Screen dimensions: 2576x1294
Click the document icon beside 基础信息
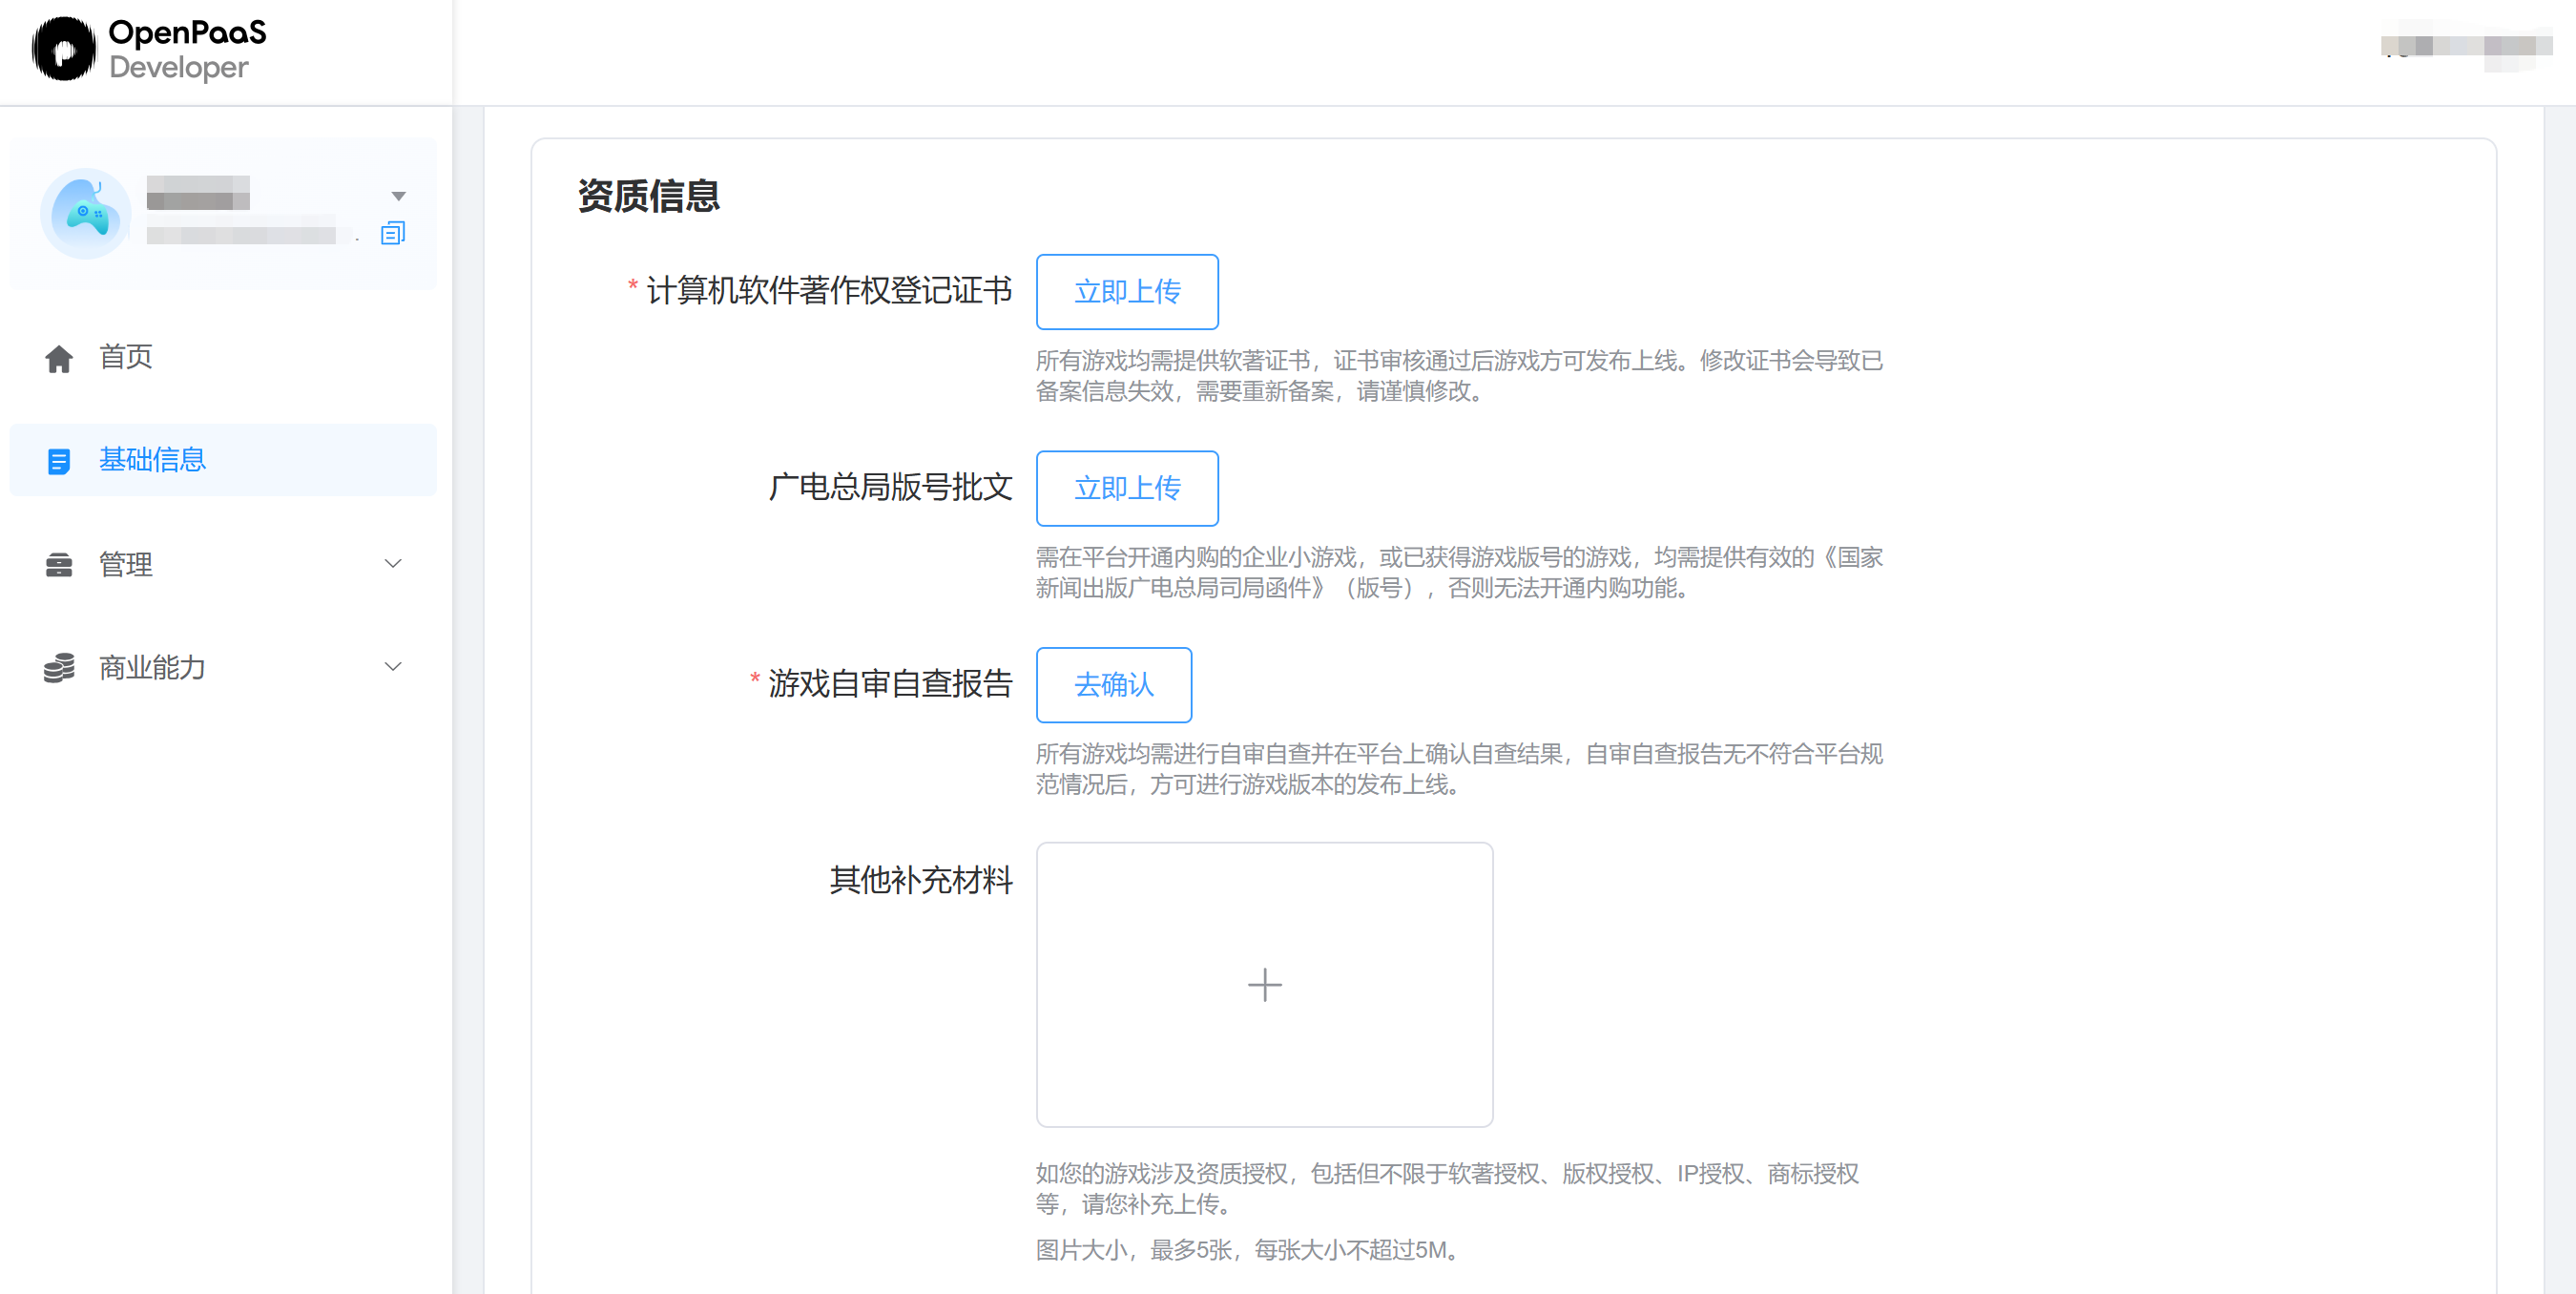59,461
